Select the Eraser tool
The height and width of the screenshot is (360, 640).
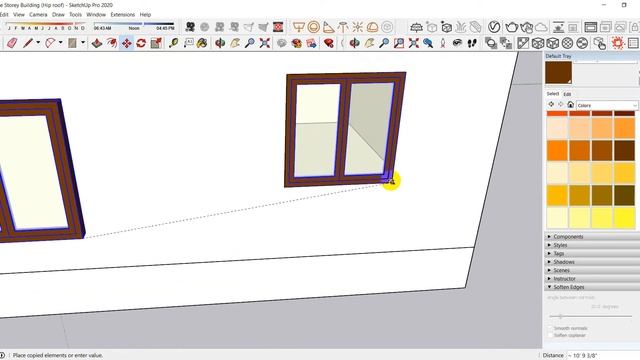pos(12,43)
